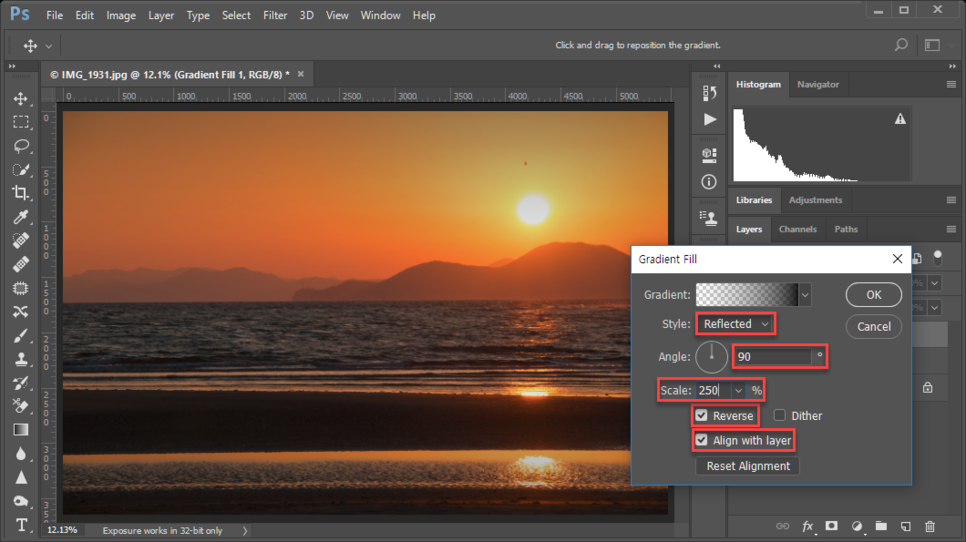Click the Reset Alignment button
This screenshot has width=966, height=542.
click(x=748, y=466)
